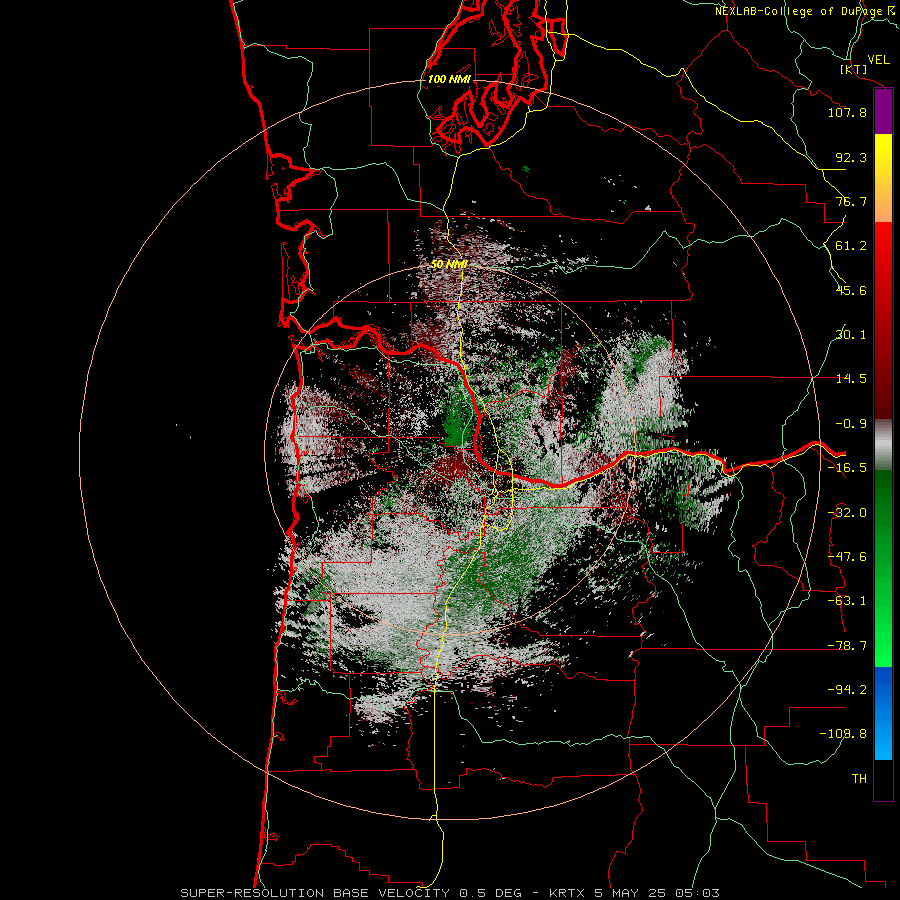This screenshot has height=900, width=900.
Task: Click the purple segment of the color bar
Action: [x=883, y=112]
